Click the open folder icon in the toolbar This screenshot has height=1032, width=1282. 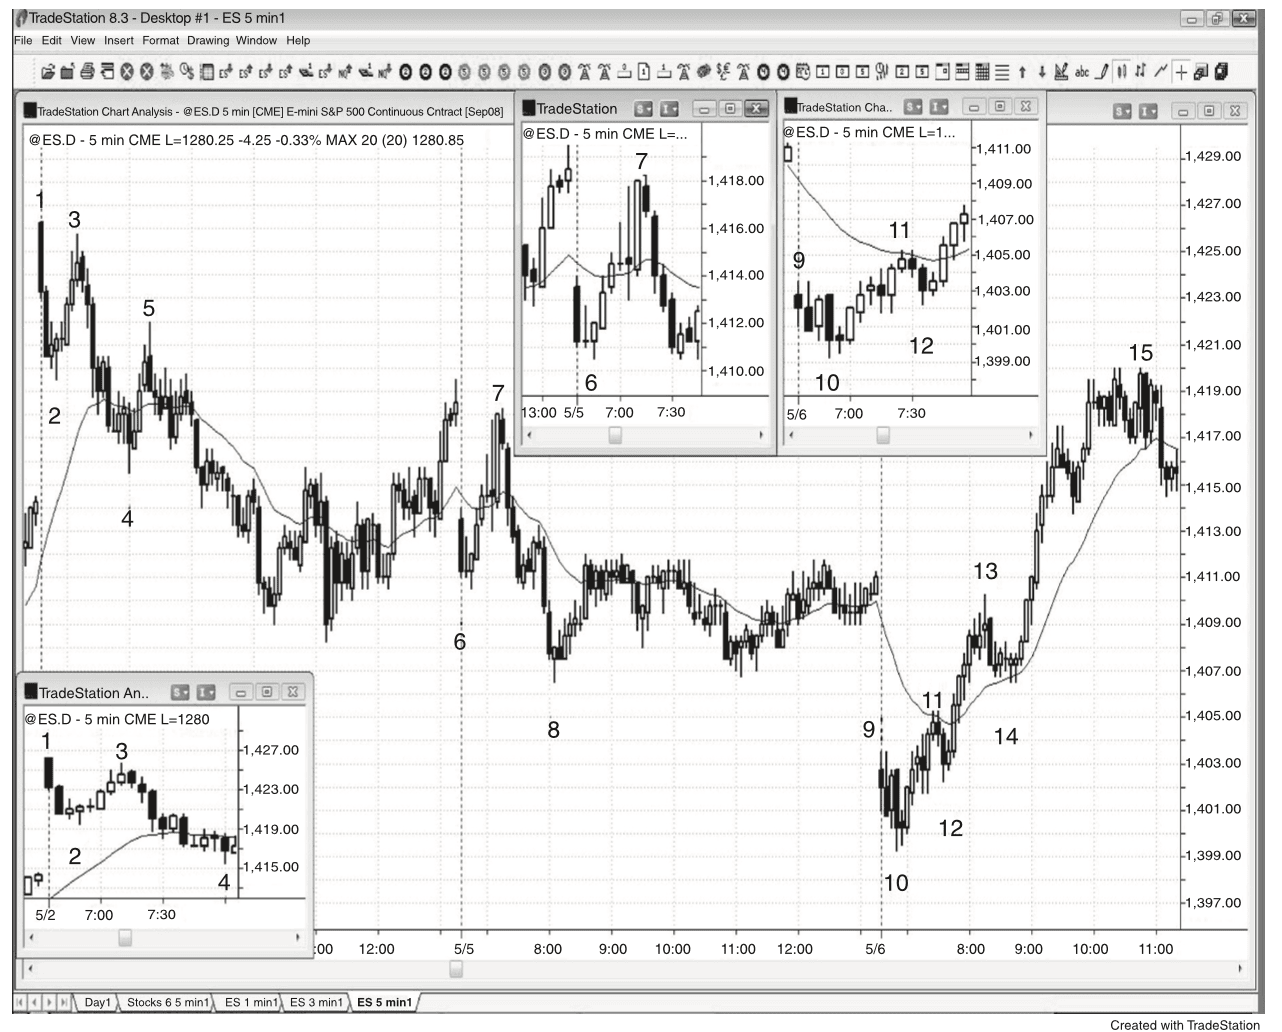click(x=48, y=72)
